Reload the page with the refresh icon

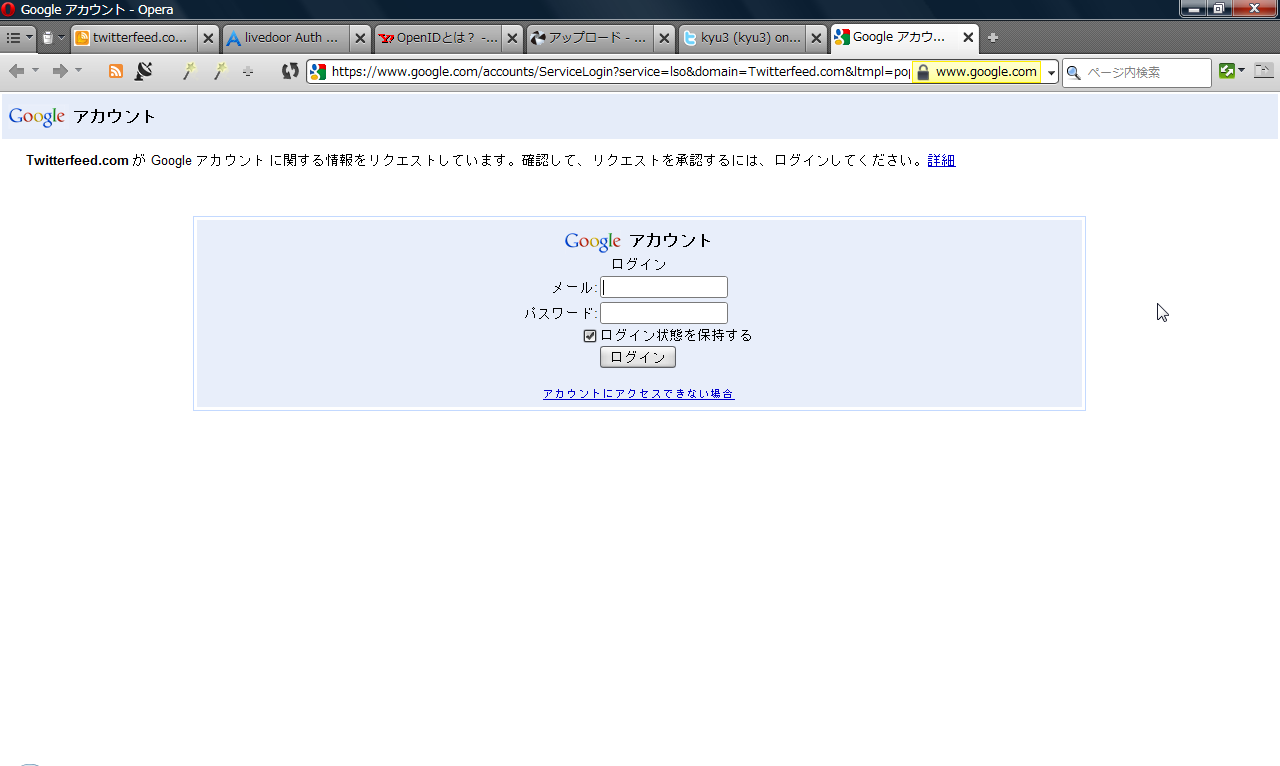point(290,71)
